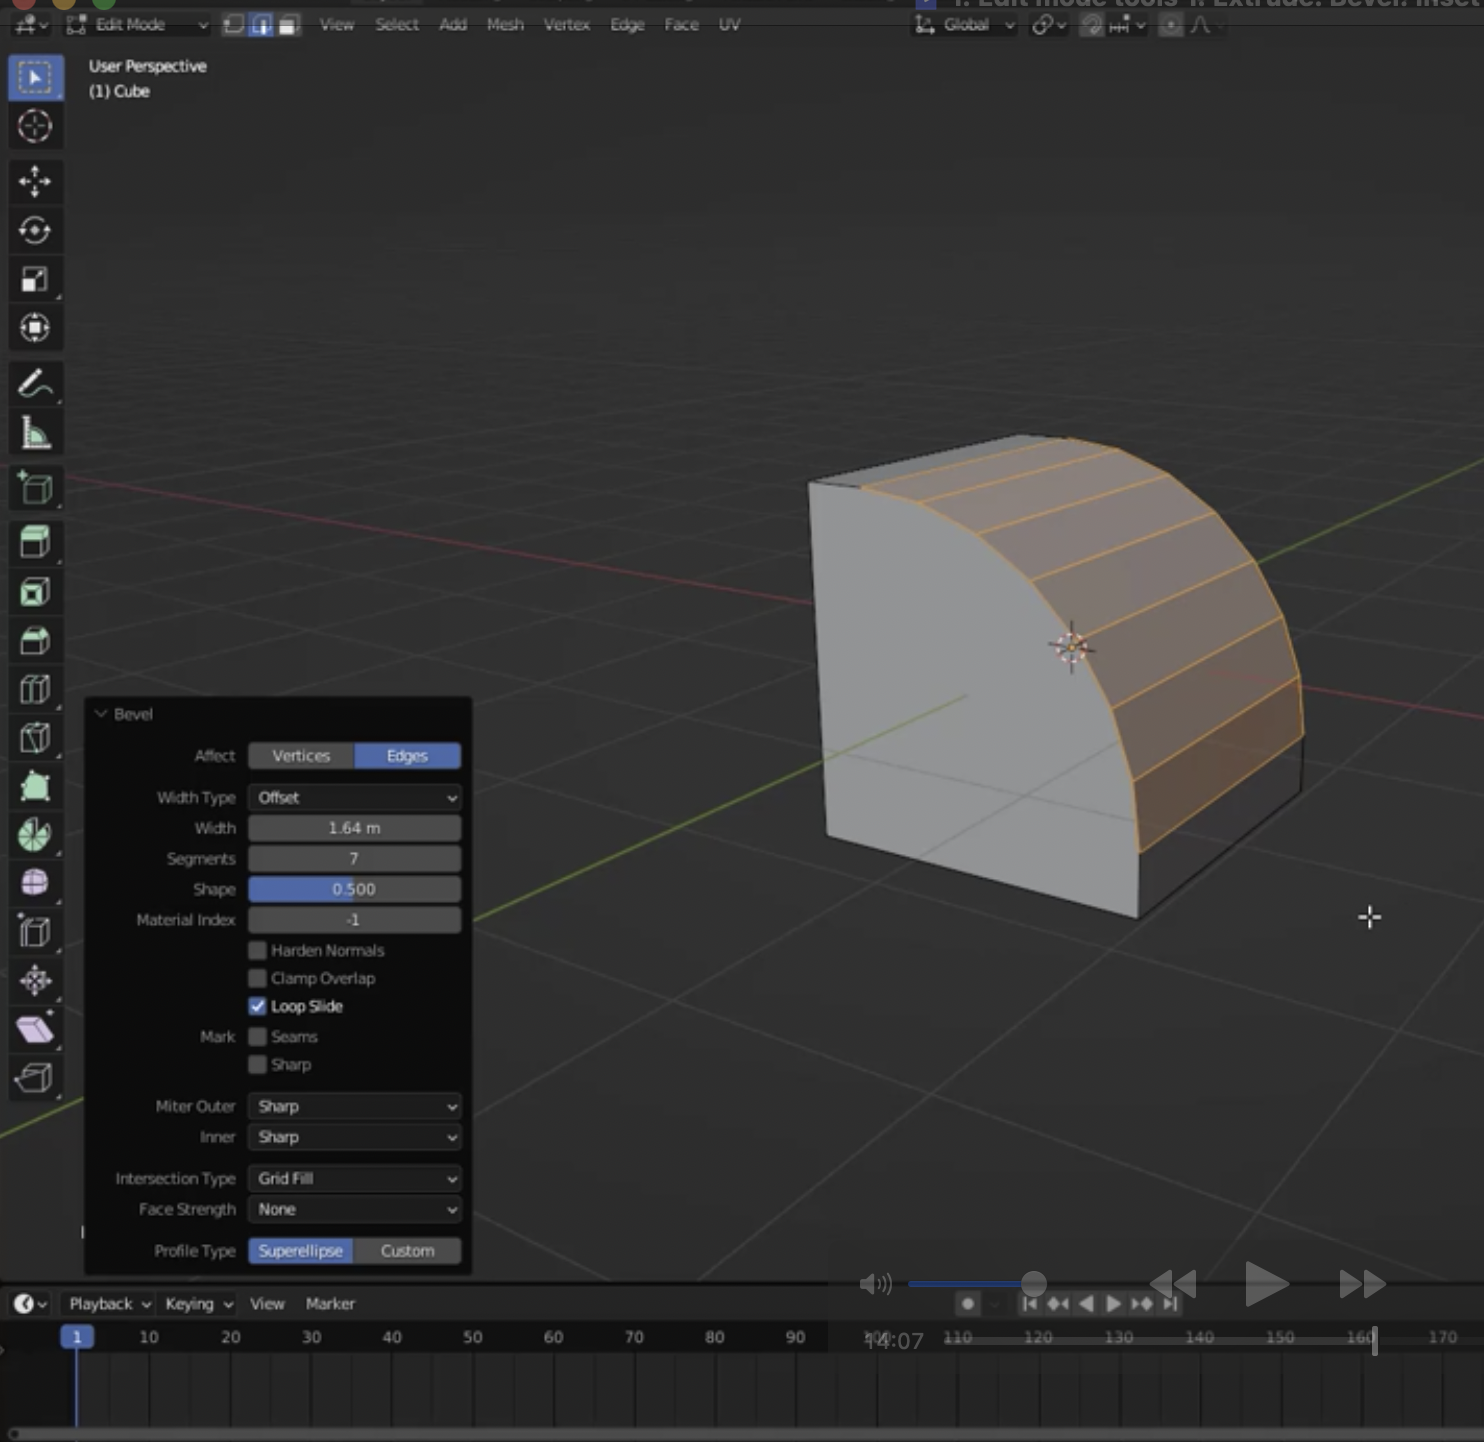Select the Inset Faces tool
The image size is (1484, 1442).
[35, 592]
